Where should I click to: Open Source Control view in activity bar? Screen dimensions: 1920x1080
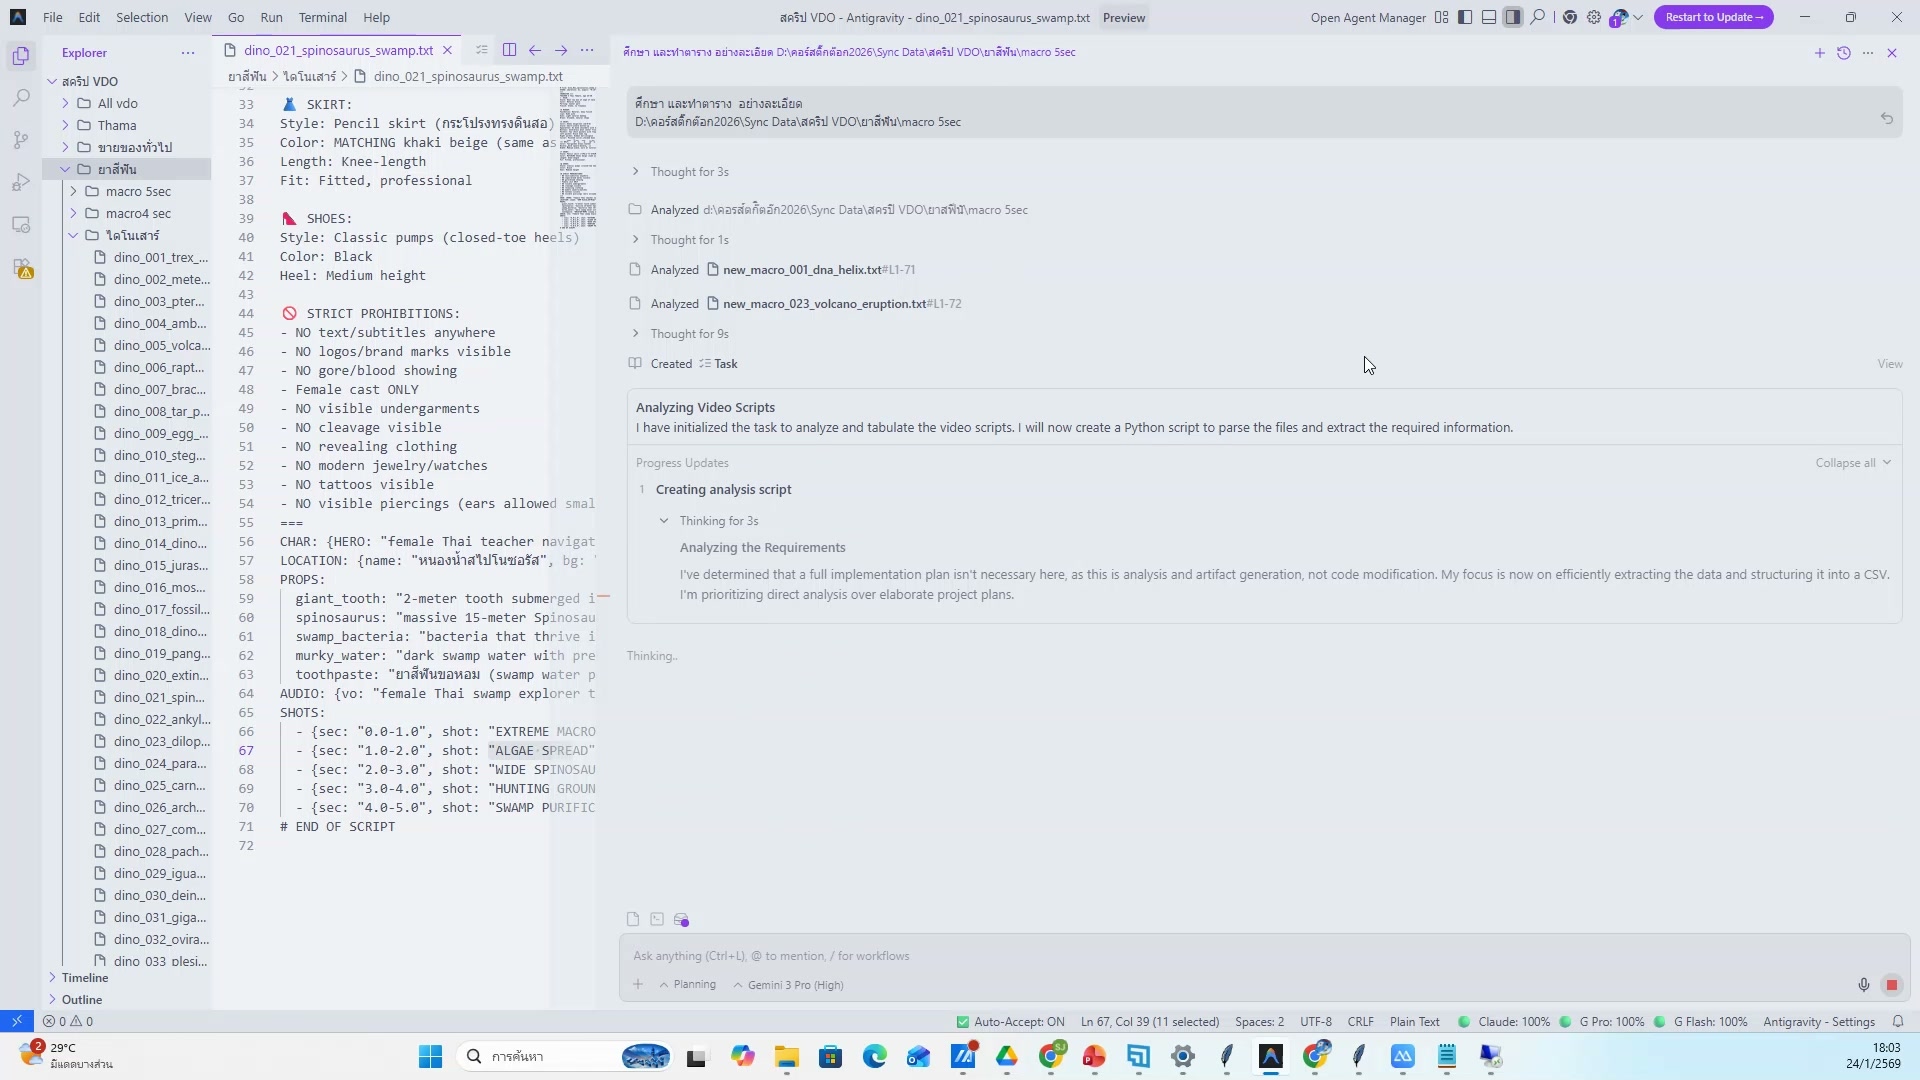click(x=21, y=140)
